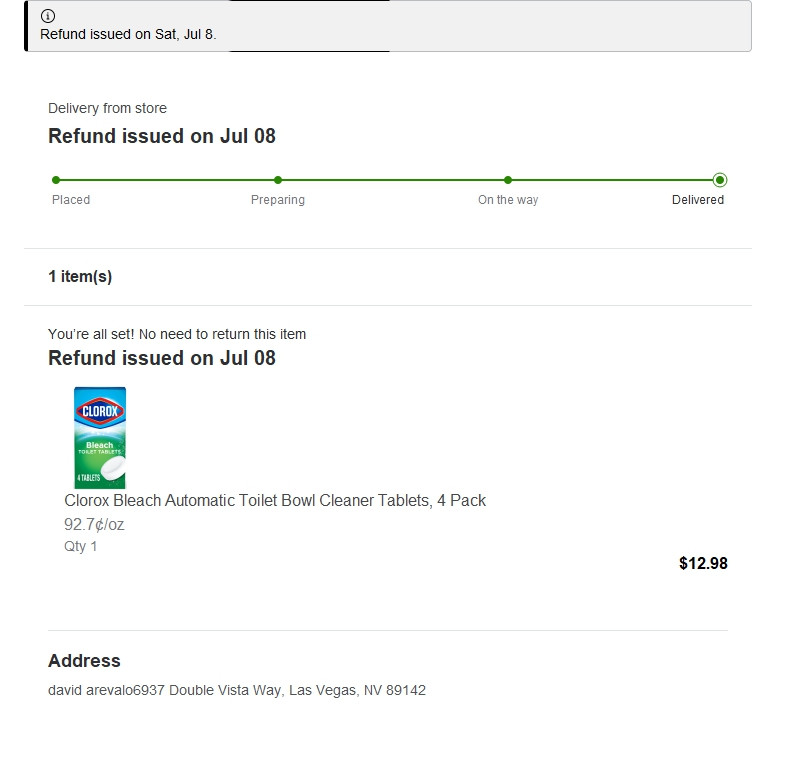Select the Delivered status label
This screenshot has width=800, height=766.
(x=698, y=200)
